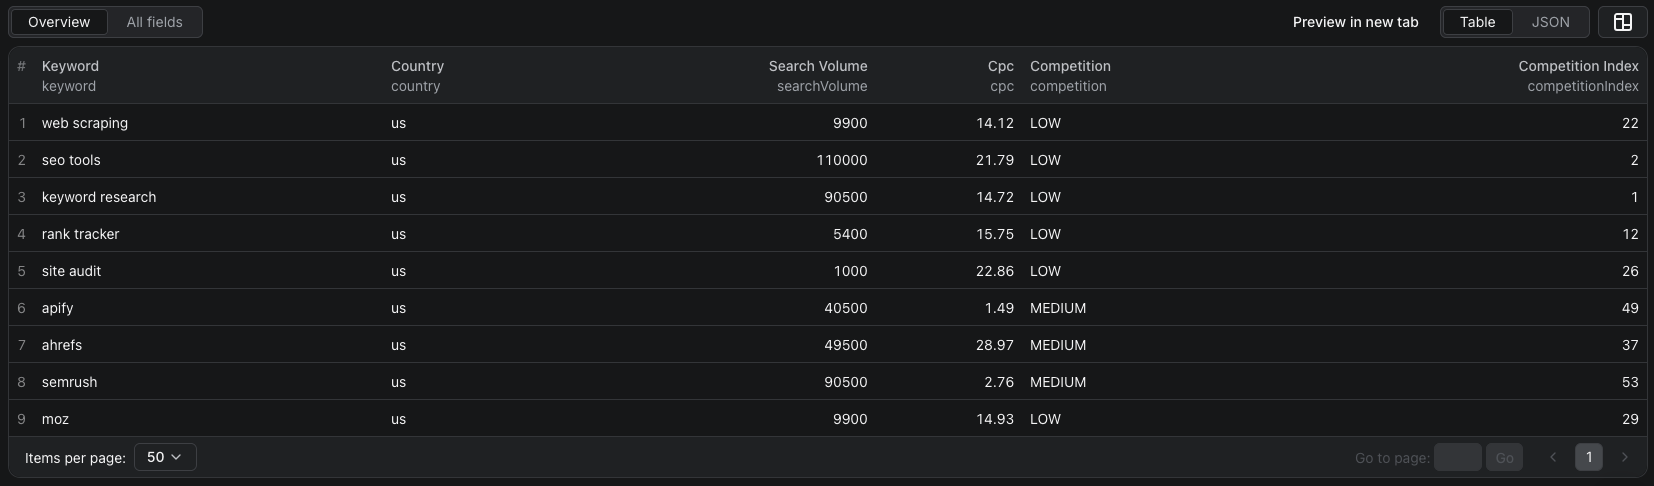Image resolution: width=1654 pixels, height=486 pixels.
Task: Go to the previous page arrow
Action: tap(1553, 457)
